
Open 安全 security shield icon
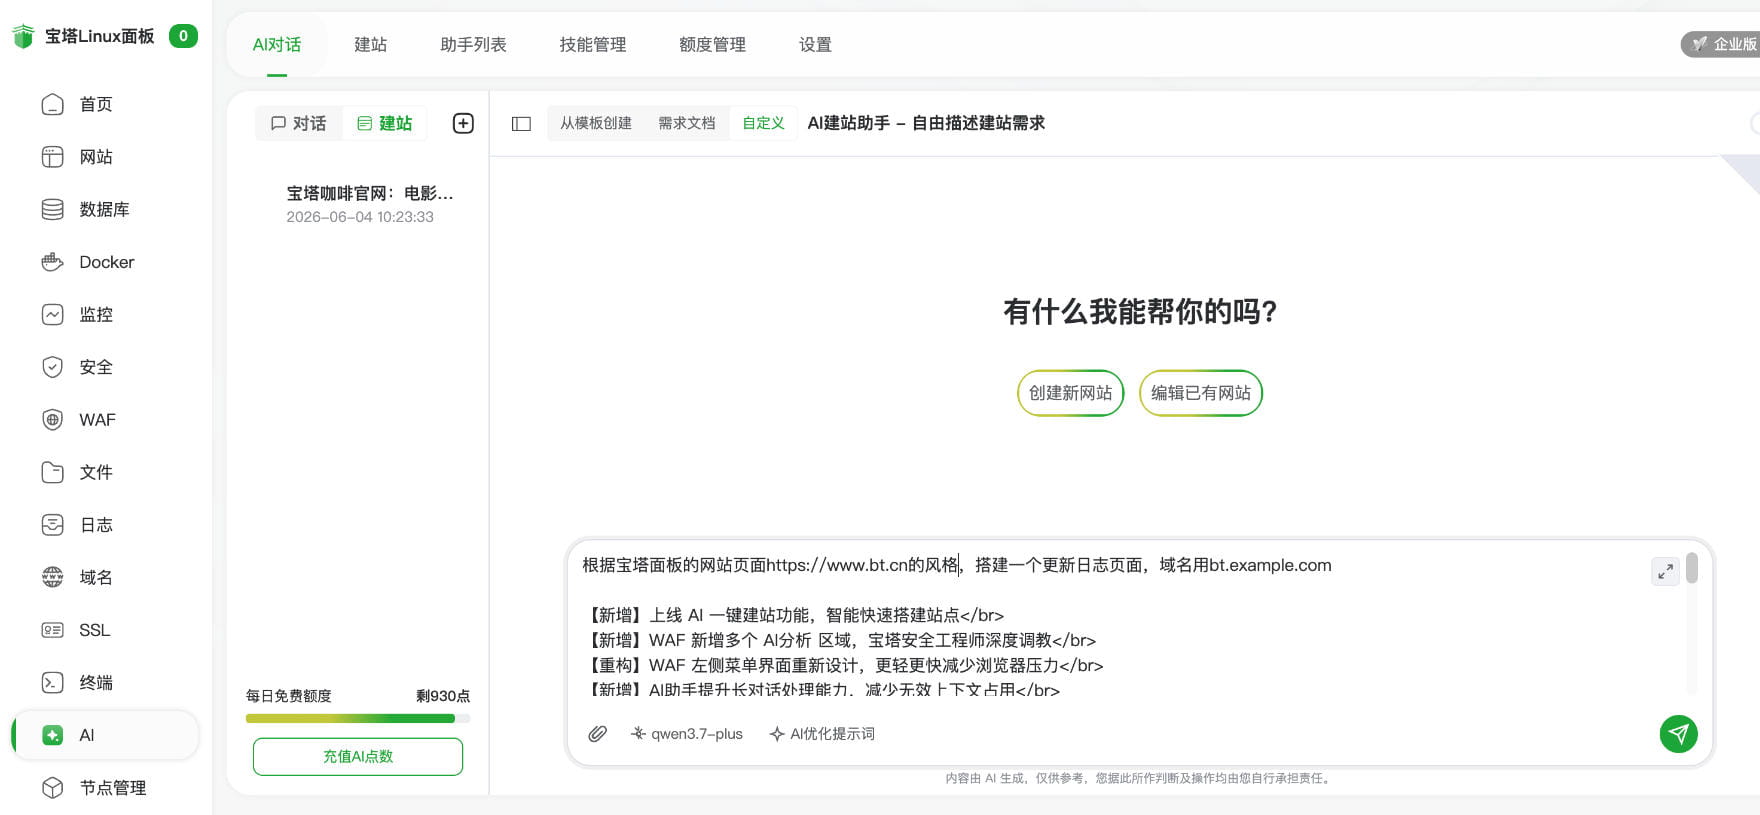point(53,367)
